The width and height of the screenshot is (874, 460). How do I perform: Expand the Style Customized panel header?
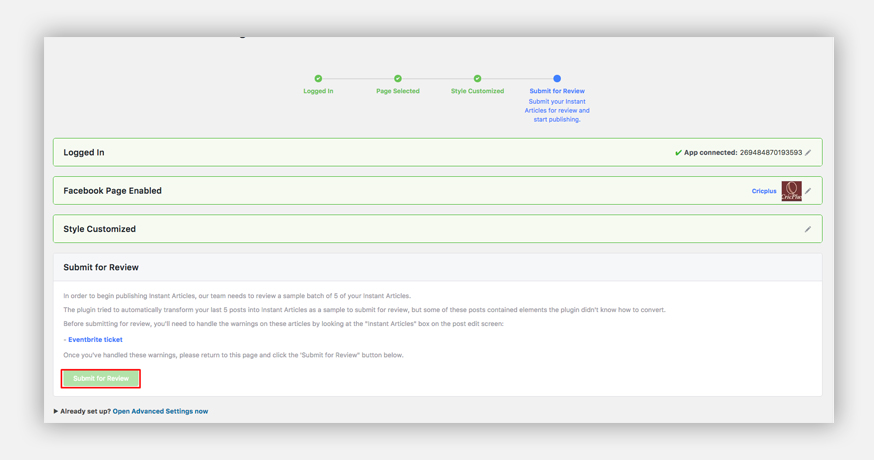tap(99, 229)
